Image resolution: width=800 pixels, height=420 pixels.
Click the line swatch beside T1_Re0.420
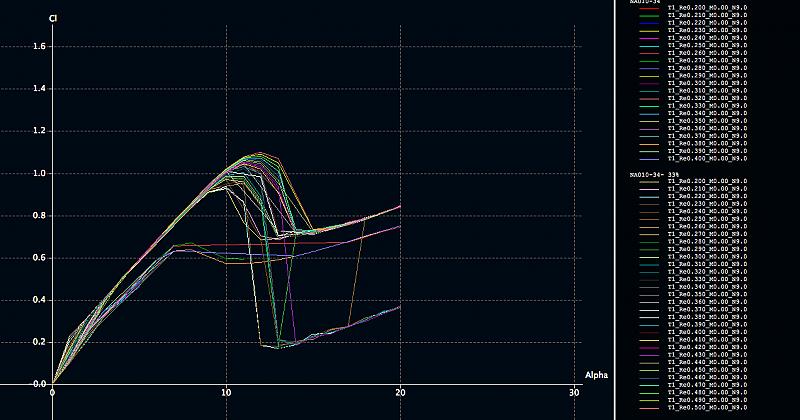[x=648, y=347]
